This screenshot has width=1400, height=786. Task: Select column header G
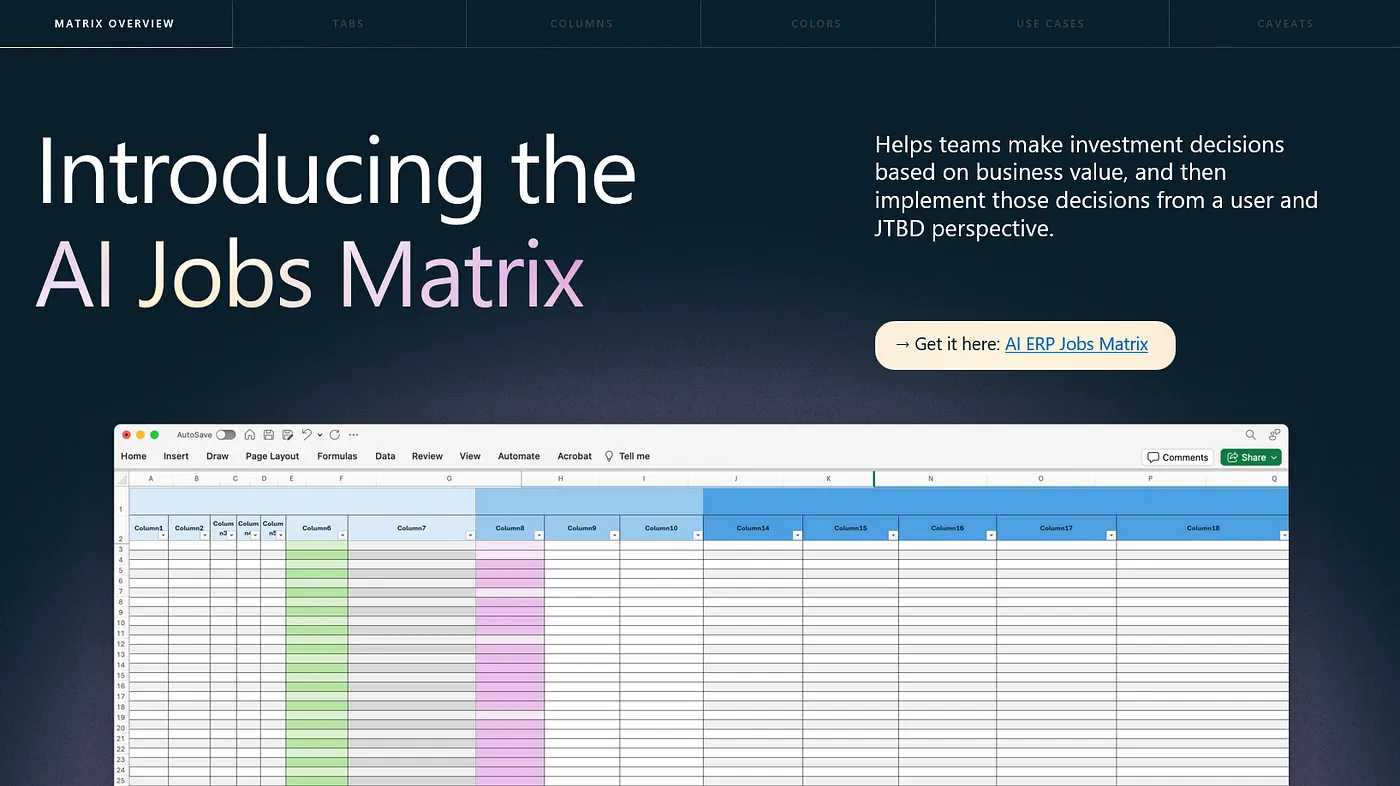(449, 479)
